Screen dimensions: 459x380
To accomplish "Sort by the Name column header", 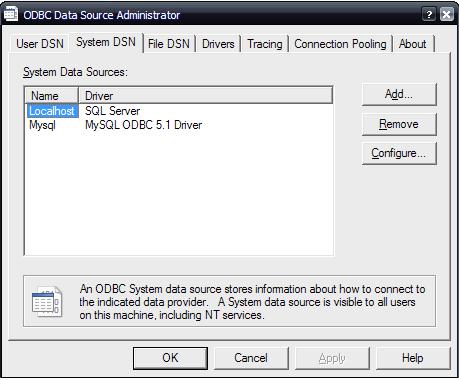I will 52,96.
